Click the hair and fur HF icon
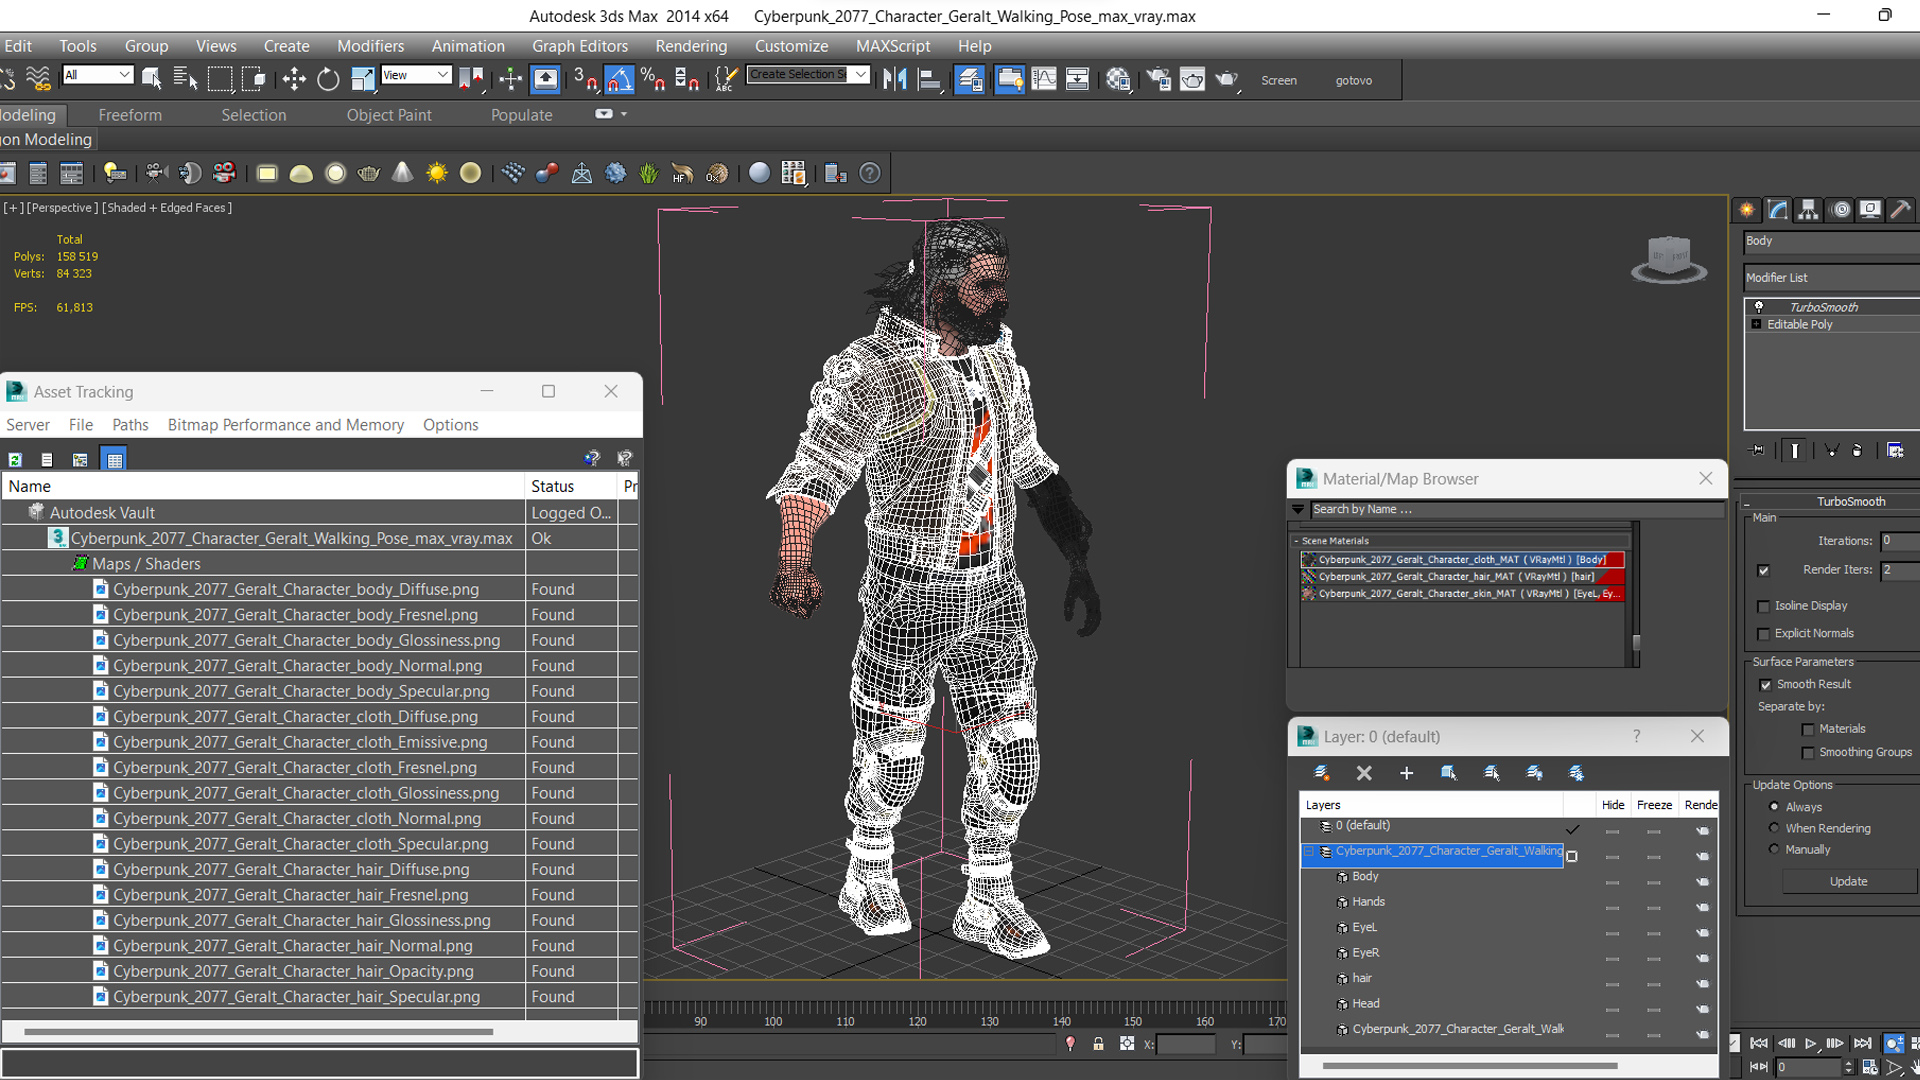1920x1080 pixels. [x=682, y=174]
